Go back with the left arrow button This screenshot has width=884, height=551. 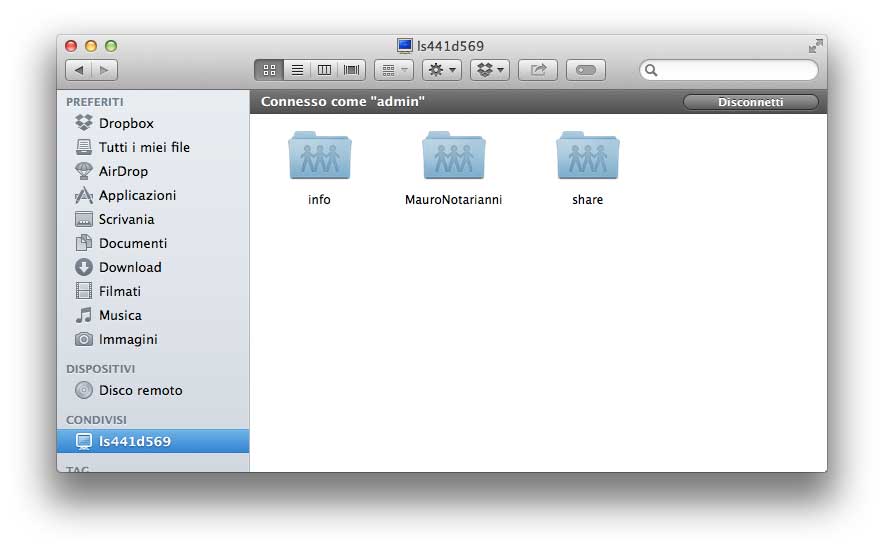pos(79,70)
